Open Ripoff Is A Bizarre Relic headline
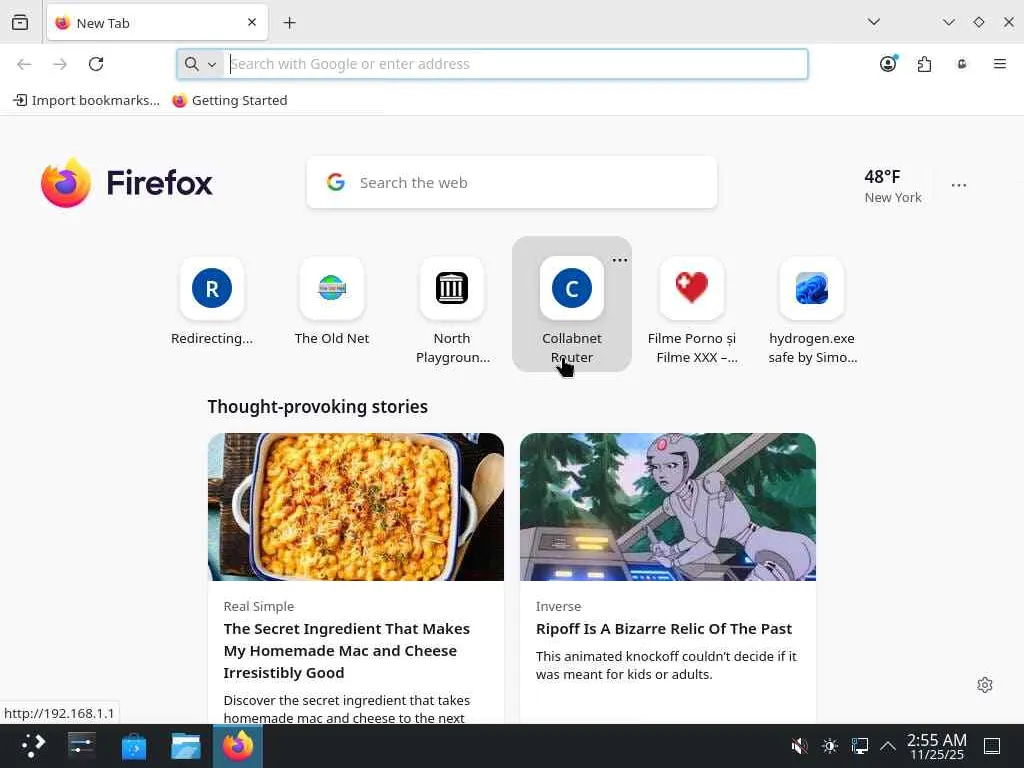 (664, 628)
